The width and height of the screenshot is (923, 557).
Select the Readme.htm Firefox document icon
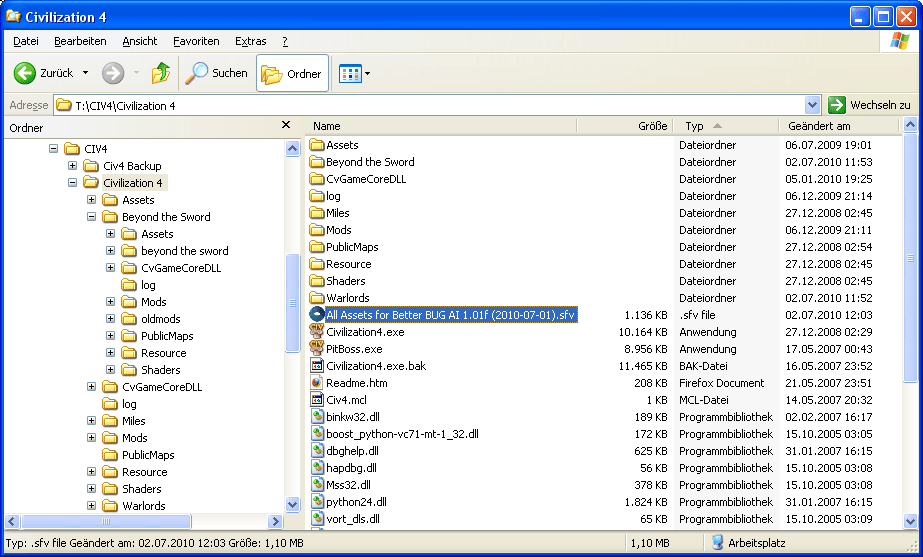click(x=317, y=383)
